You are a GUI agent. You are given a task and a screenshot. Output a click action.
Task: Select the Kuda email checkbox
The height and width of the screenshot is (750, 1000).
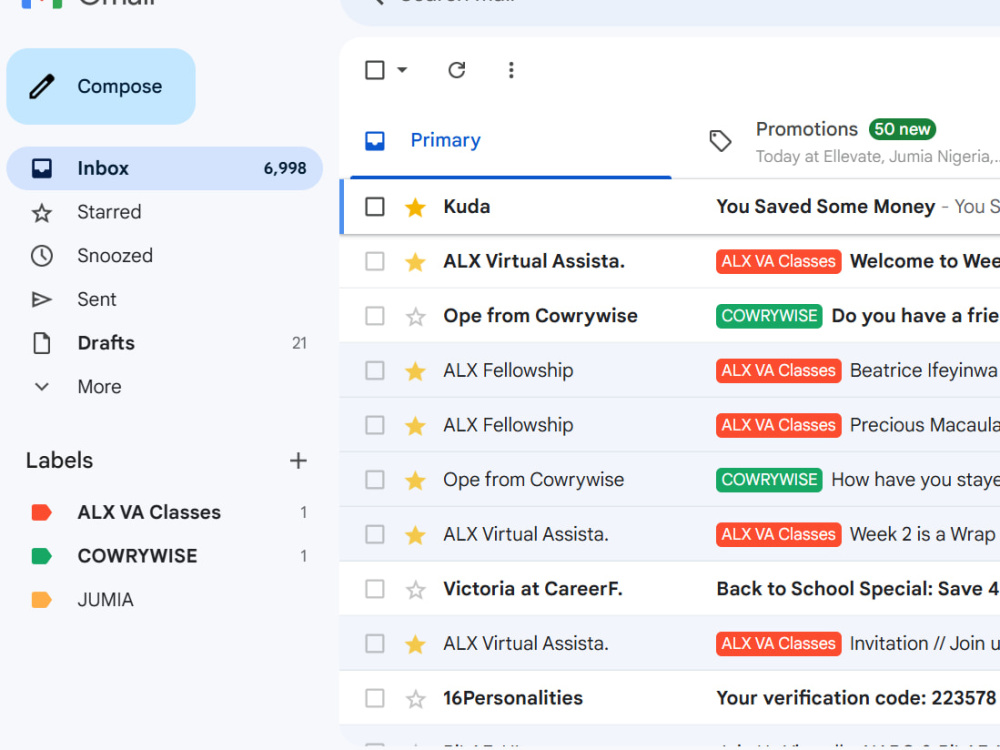(375, 207)
